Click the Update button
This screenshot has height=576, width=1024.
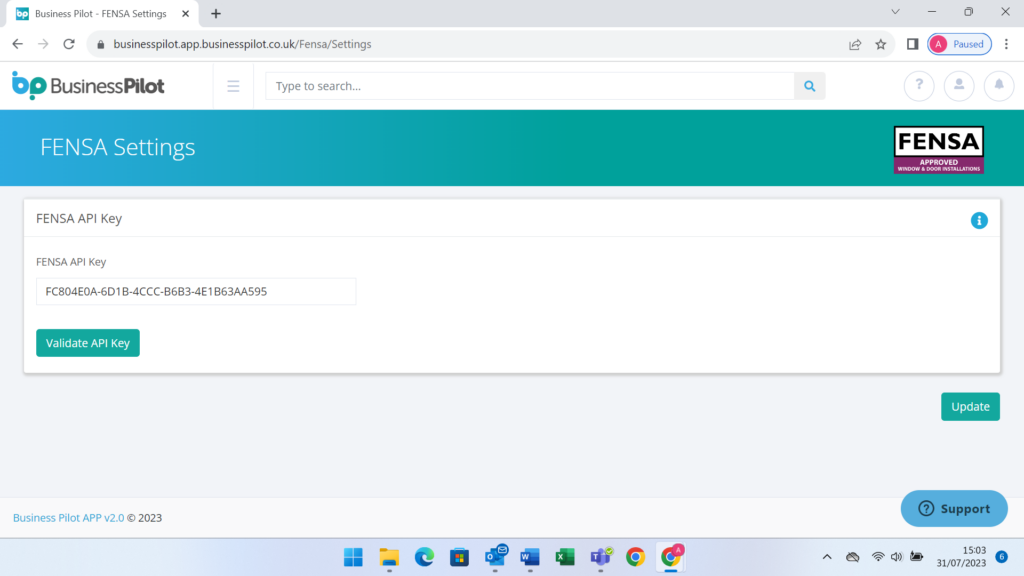(970, 406)
